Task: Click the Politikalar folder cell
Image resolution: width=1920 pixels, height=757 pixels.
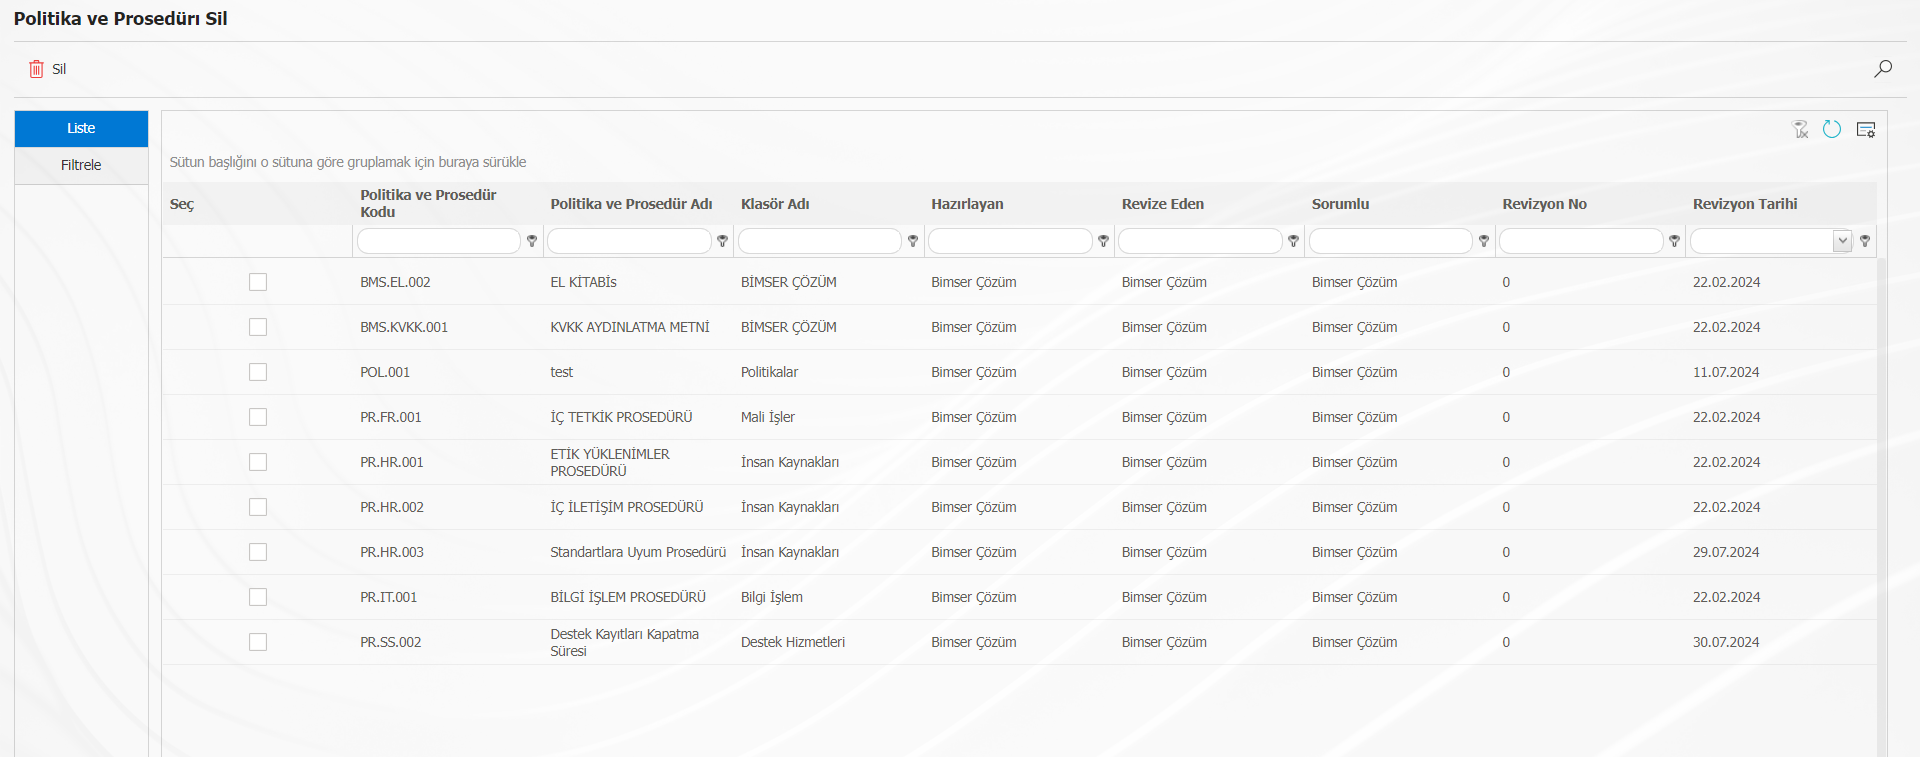Action: point(769,372)
